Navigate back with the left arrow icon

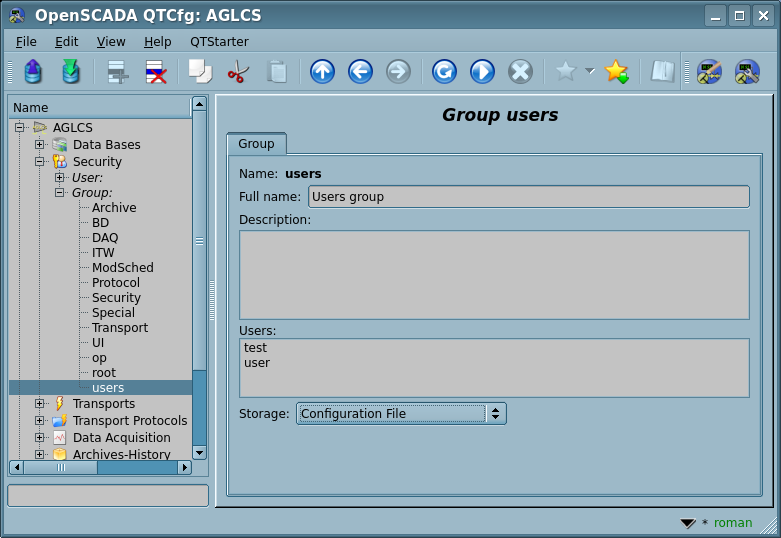coord(360,72)
